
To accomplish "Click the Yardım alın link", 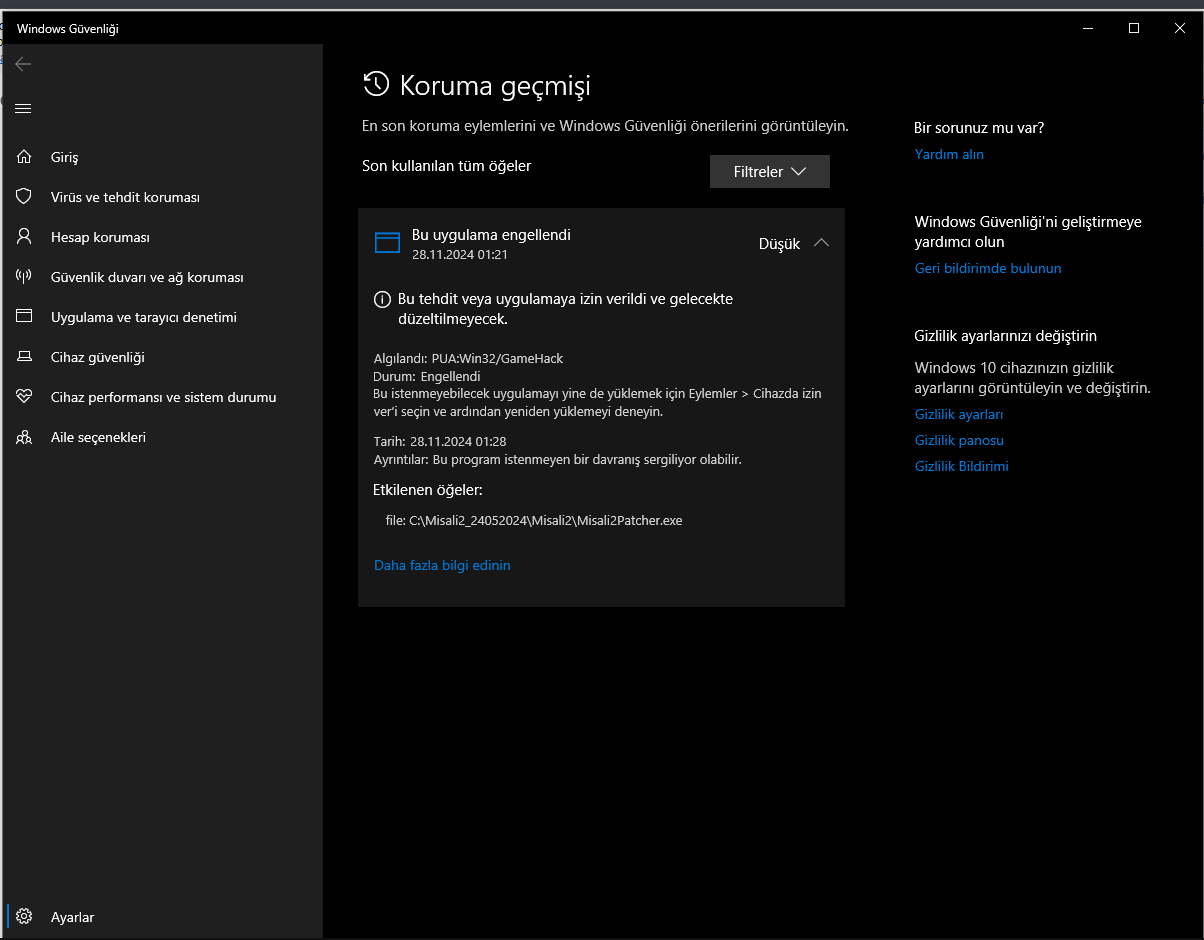I will click(949, 154).
